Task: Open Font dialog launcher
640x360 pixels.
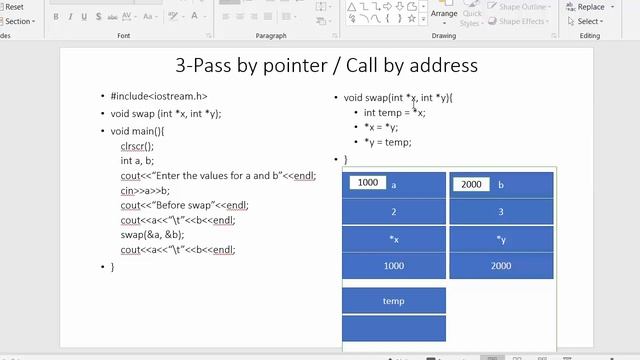Action: [209, 36]
